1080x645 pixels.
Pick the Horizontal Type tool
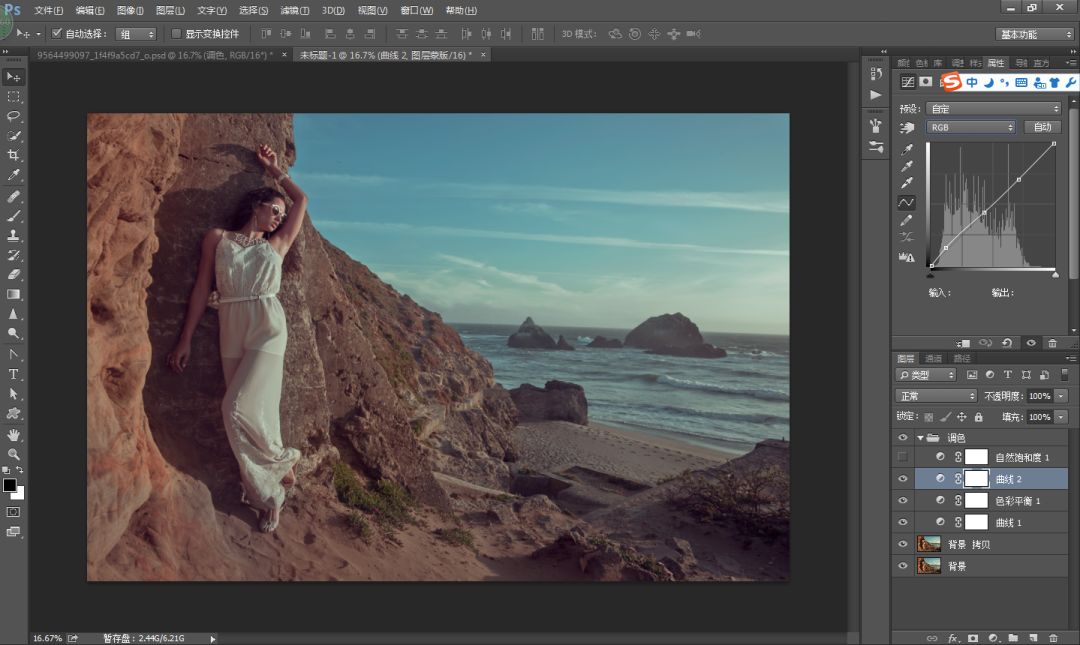click(x=14, y=374)
